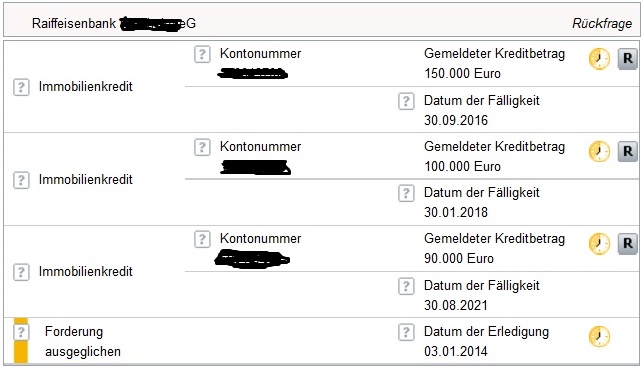Click the clock icon for the 90.000 Euro credit
The height and width of the screenshot is (367, 643).
599,244
